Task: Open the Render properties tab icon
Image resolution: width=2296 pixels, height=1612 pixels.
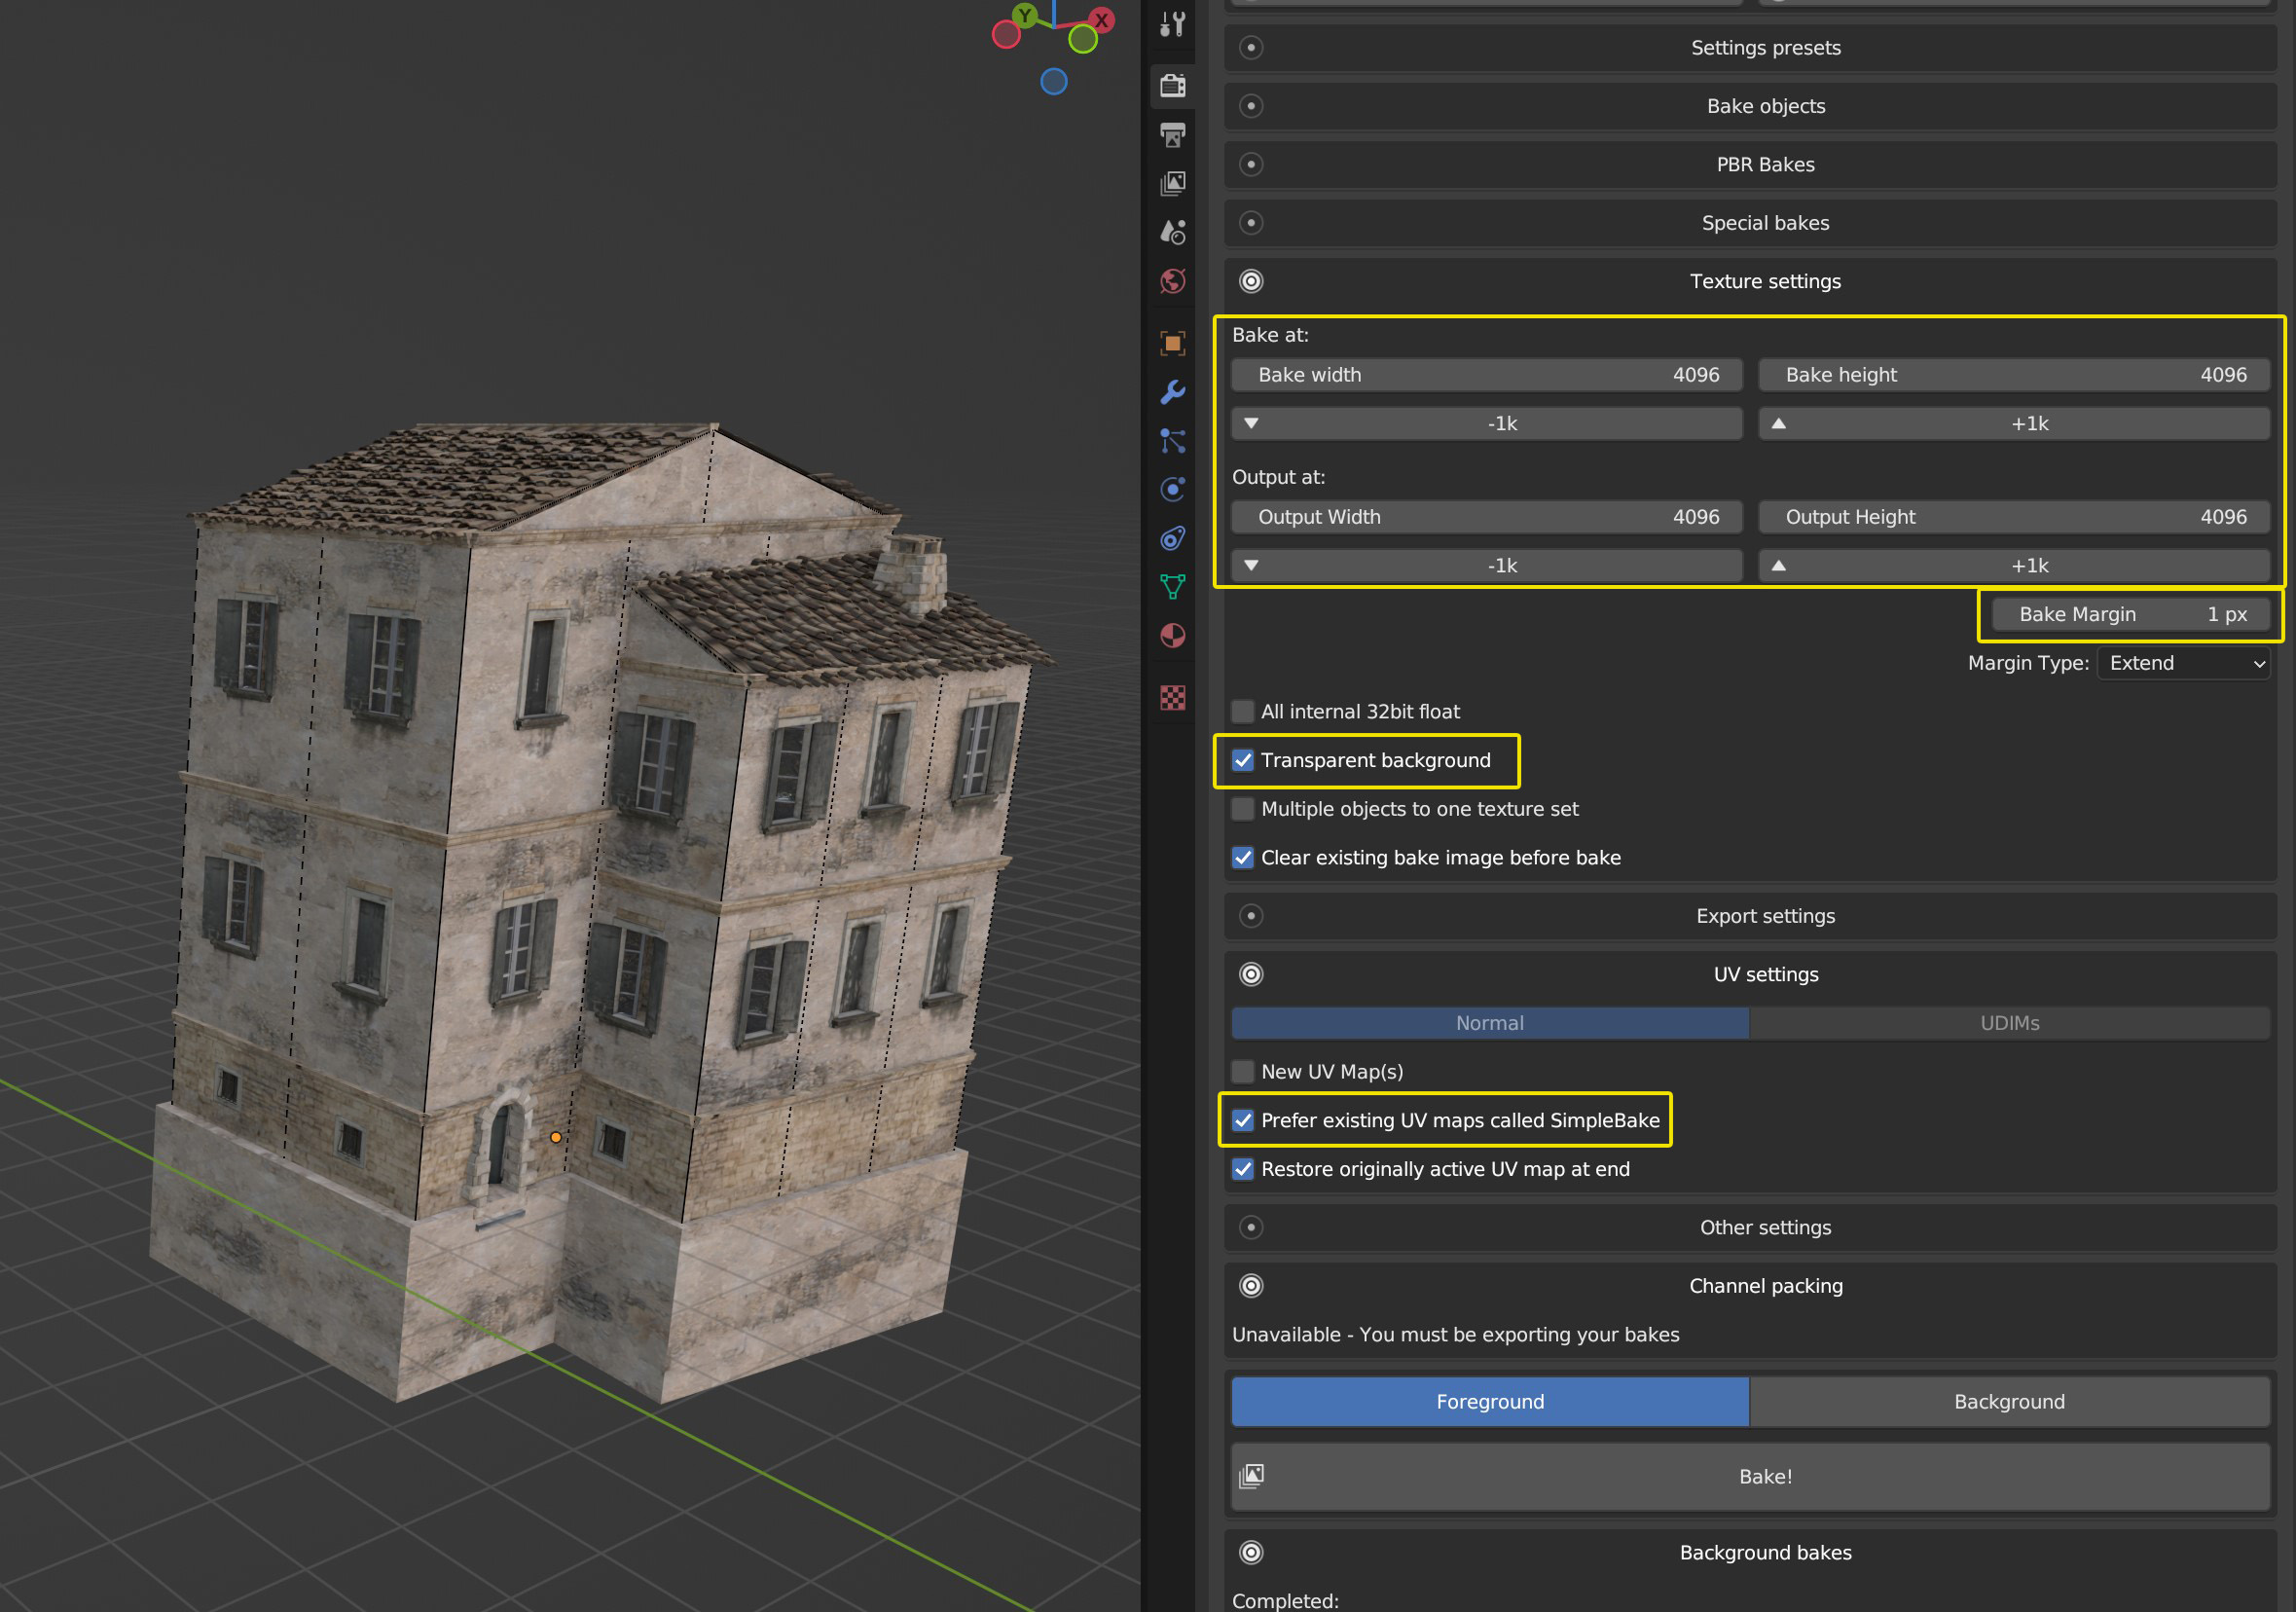Action: click(x=1172, y=85)
